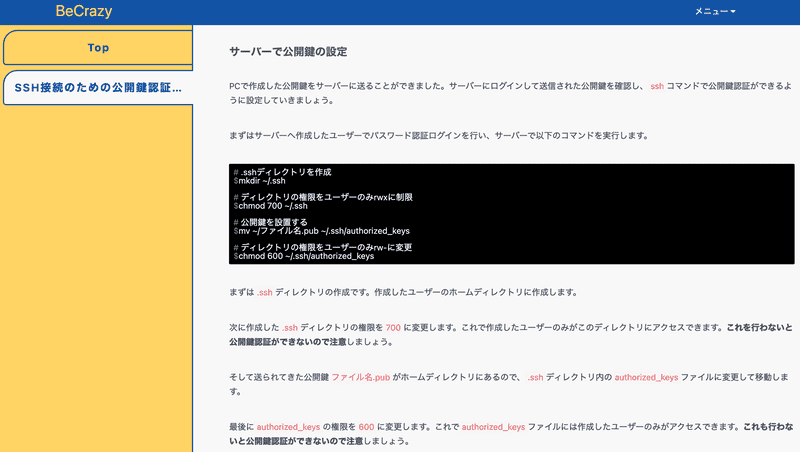Image resolution: width=800 pixels, height=452 pixels.
Task: Select the SSH接続のための公開鍵認証 sidebar item
Action: coord(98,88)
